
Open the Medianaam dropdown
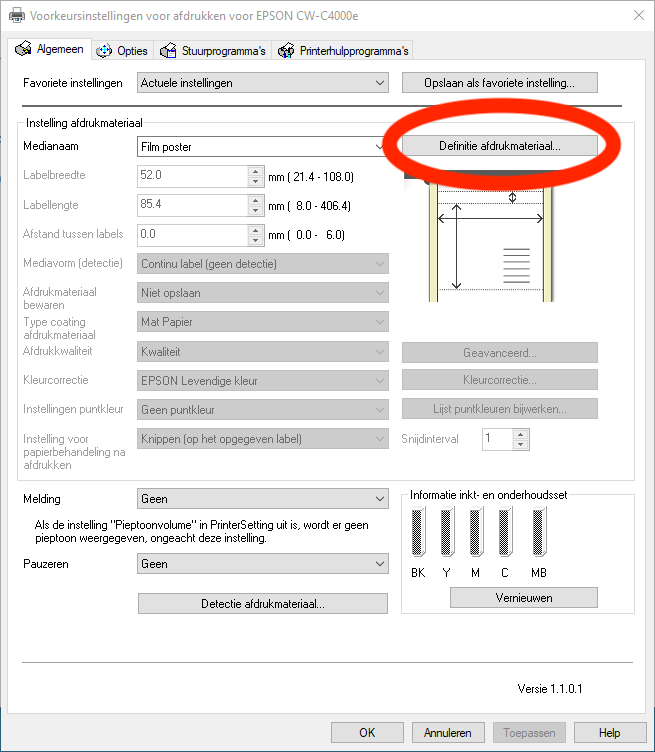click(263, 147)
